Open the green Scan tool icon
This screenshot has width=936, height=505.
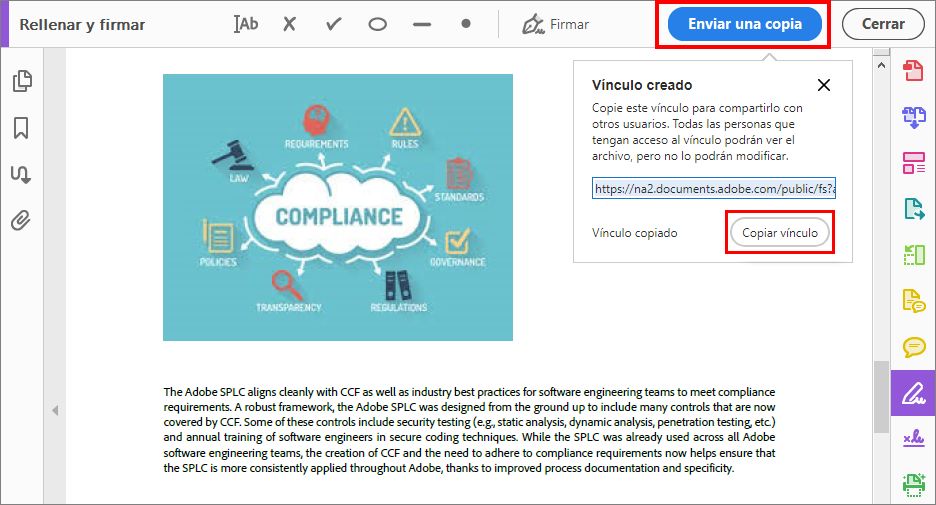click(913, 485)
